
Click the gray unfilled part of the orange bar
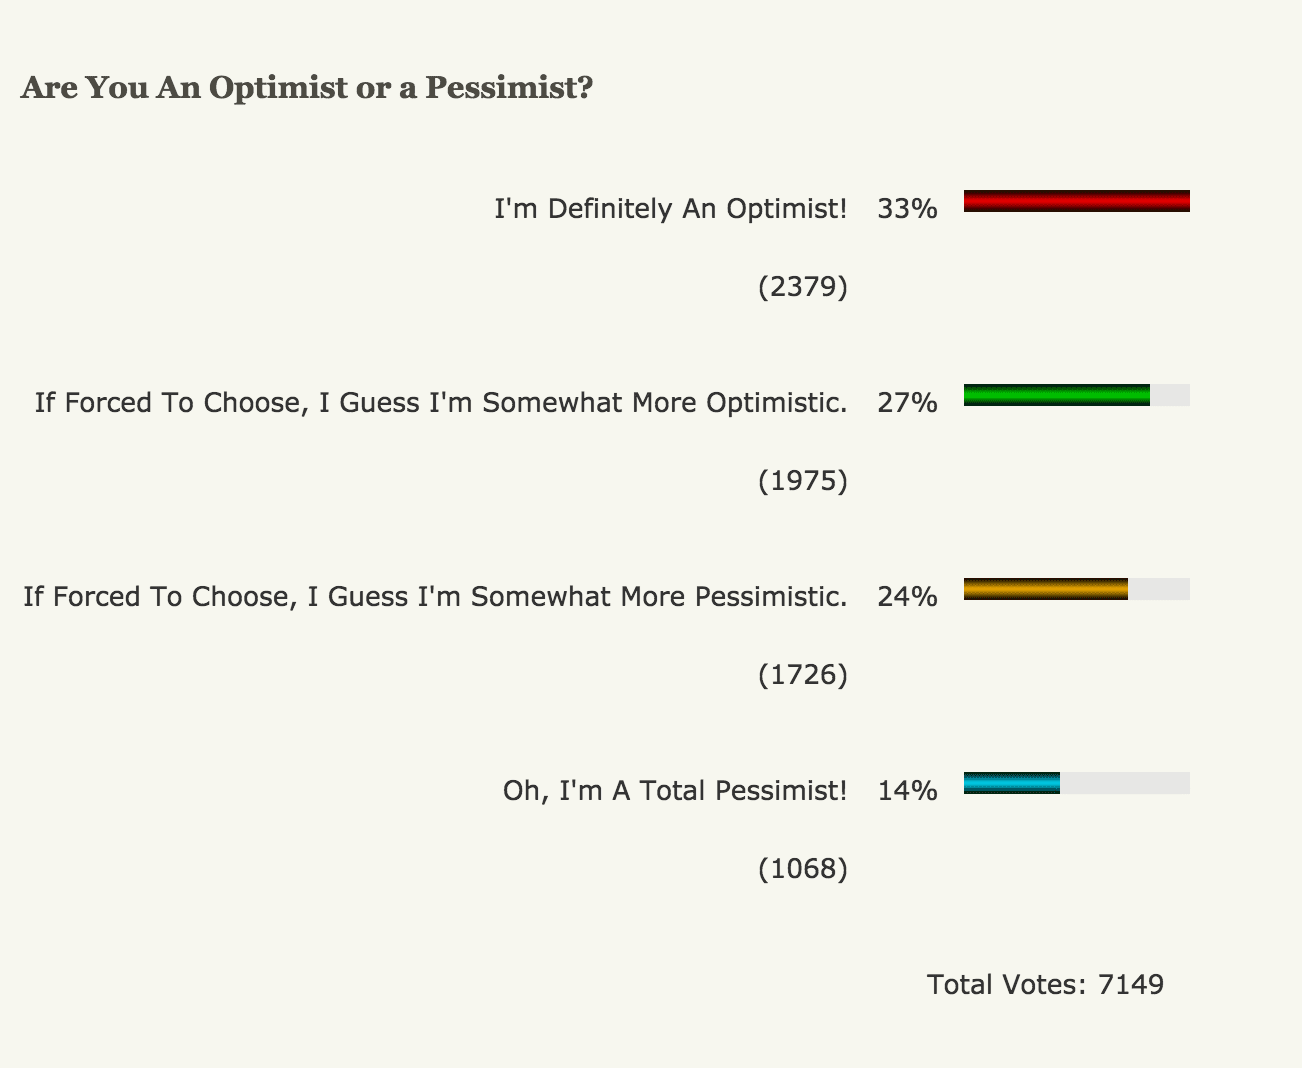[x=1158, y=589]
